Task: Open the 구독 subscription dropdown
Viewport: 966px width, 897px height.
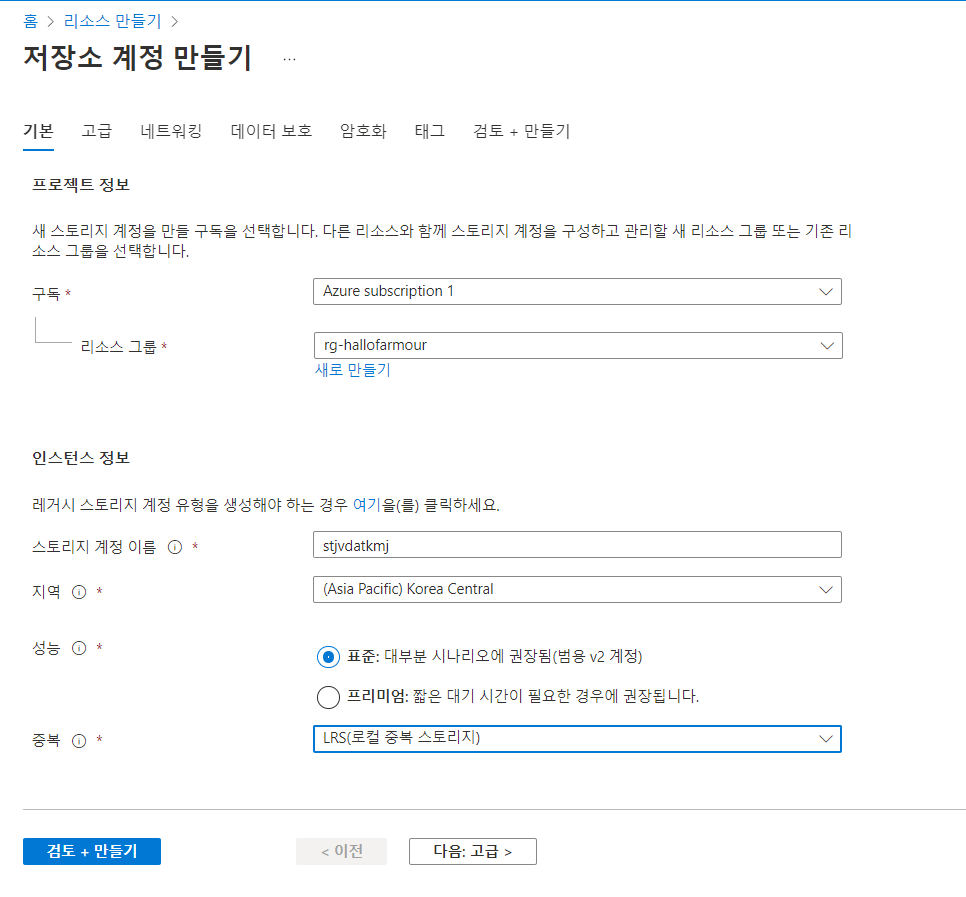Action: [x=577, y=291]
